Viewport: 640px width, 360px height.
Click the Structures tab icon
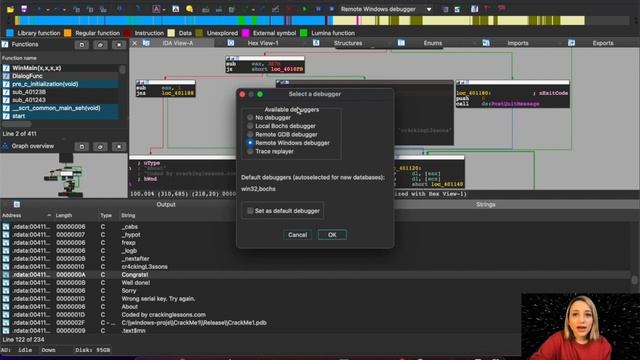click(x=316, y=43)
